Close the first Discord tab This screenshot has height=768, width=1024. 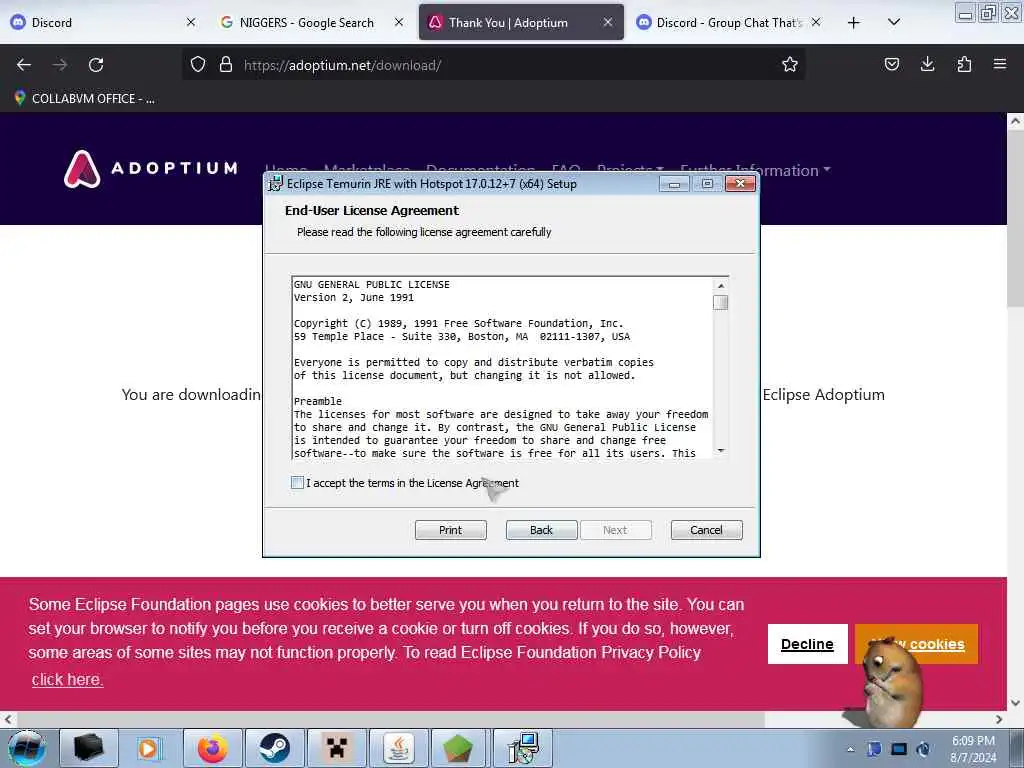click(x=191, y=22)
